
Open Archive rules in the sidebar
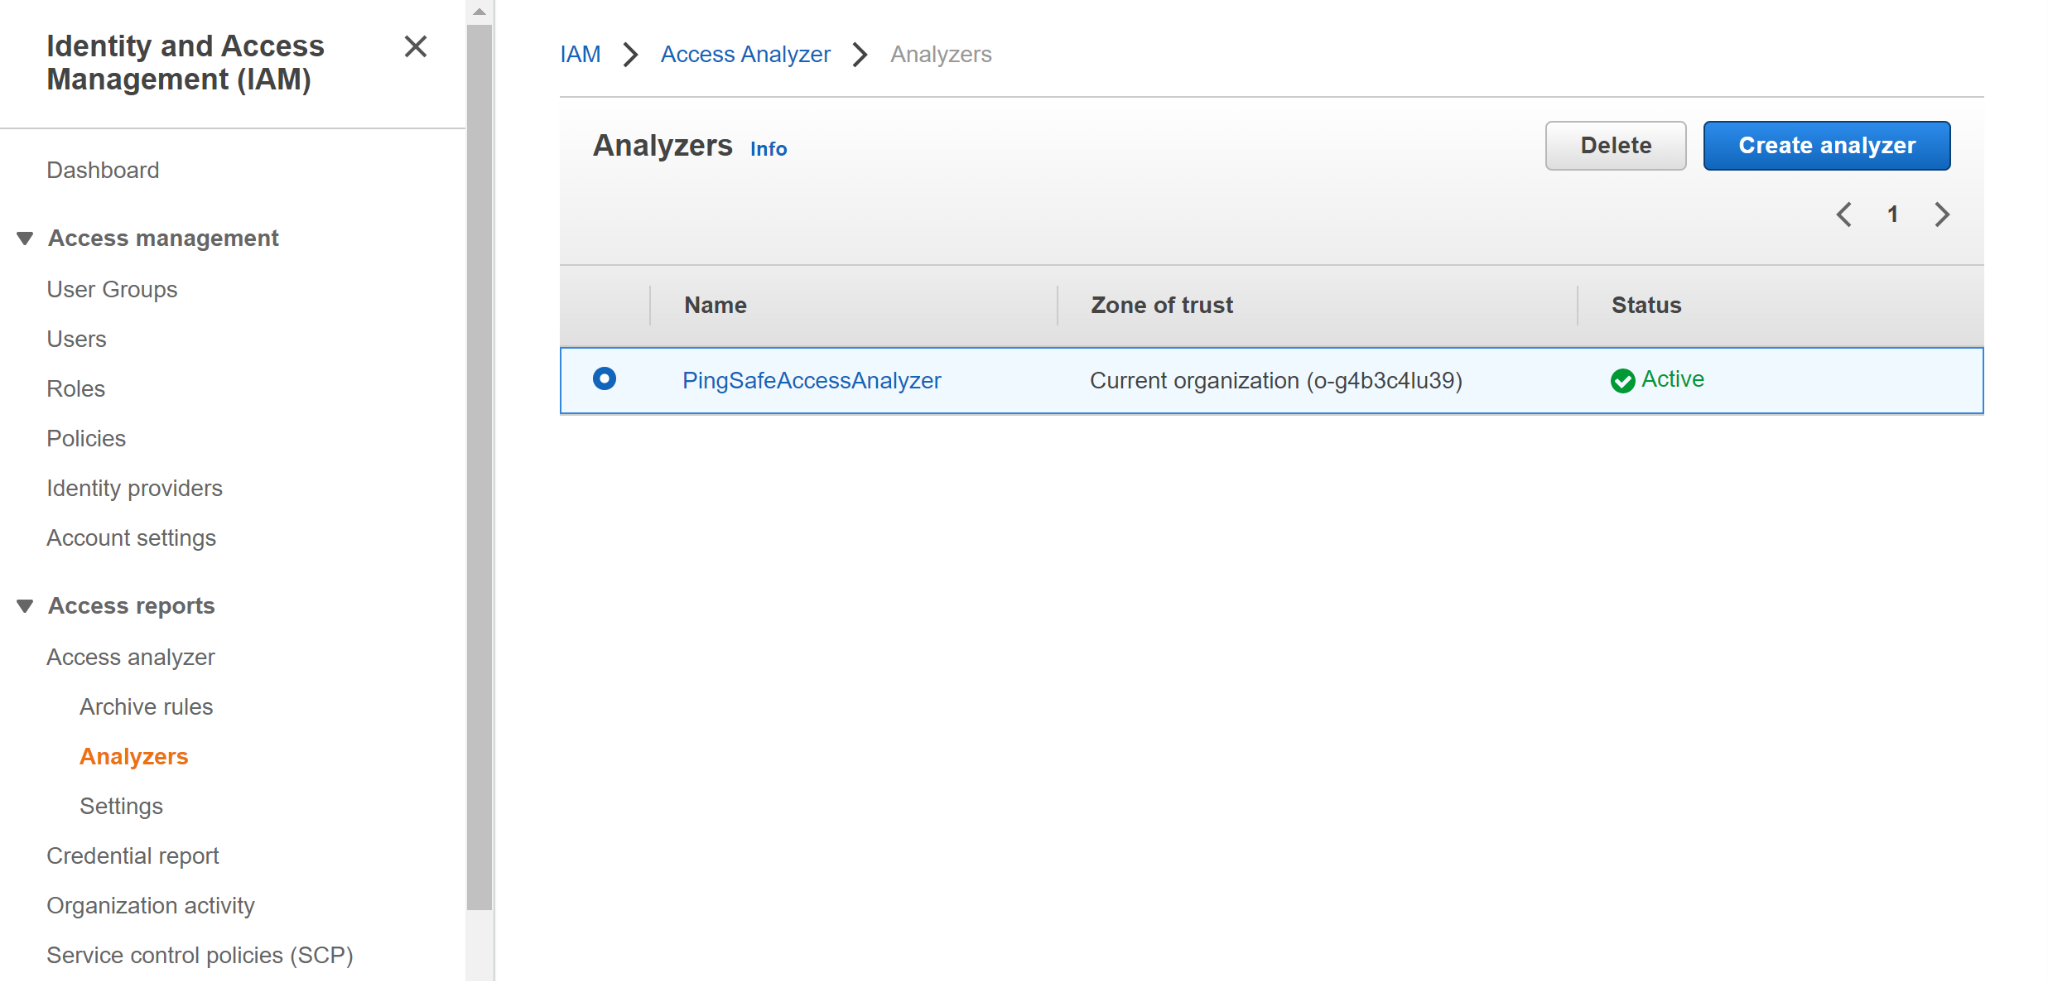point(146,707)
